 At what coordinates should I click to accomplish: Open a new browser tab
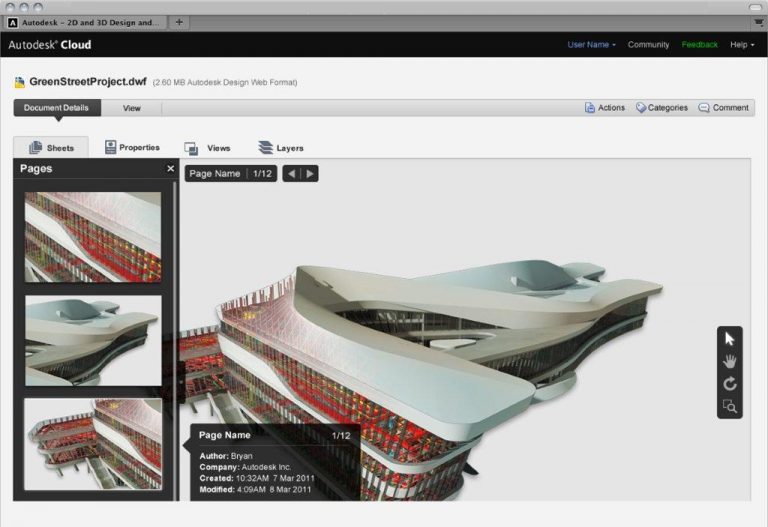pos(179,21)
